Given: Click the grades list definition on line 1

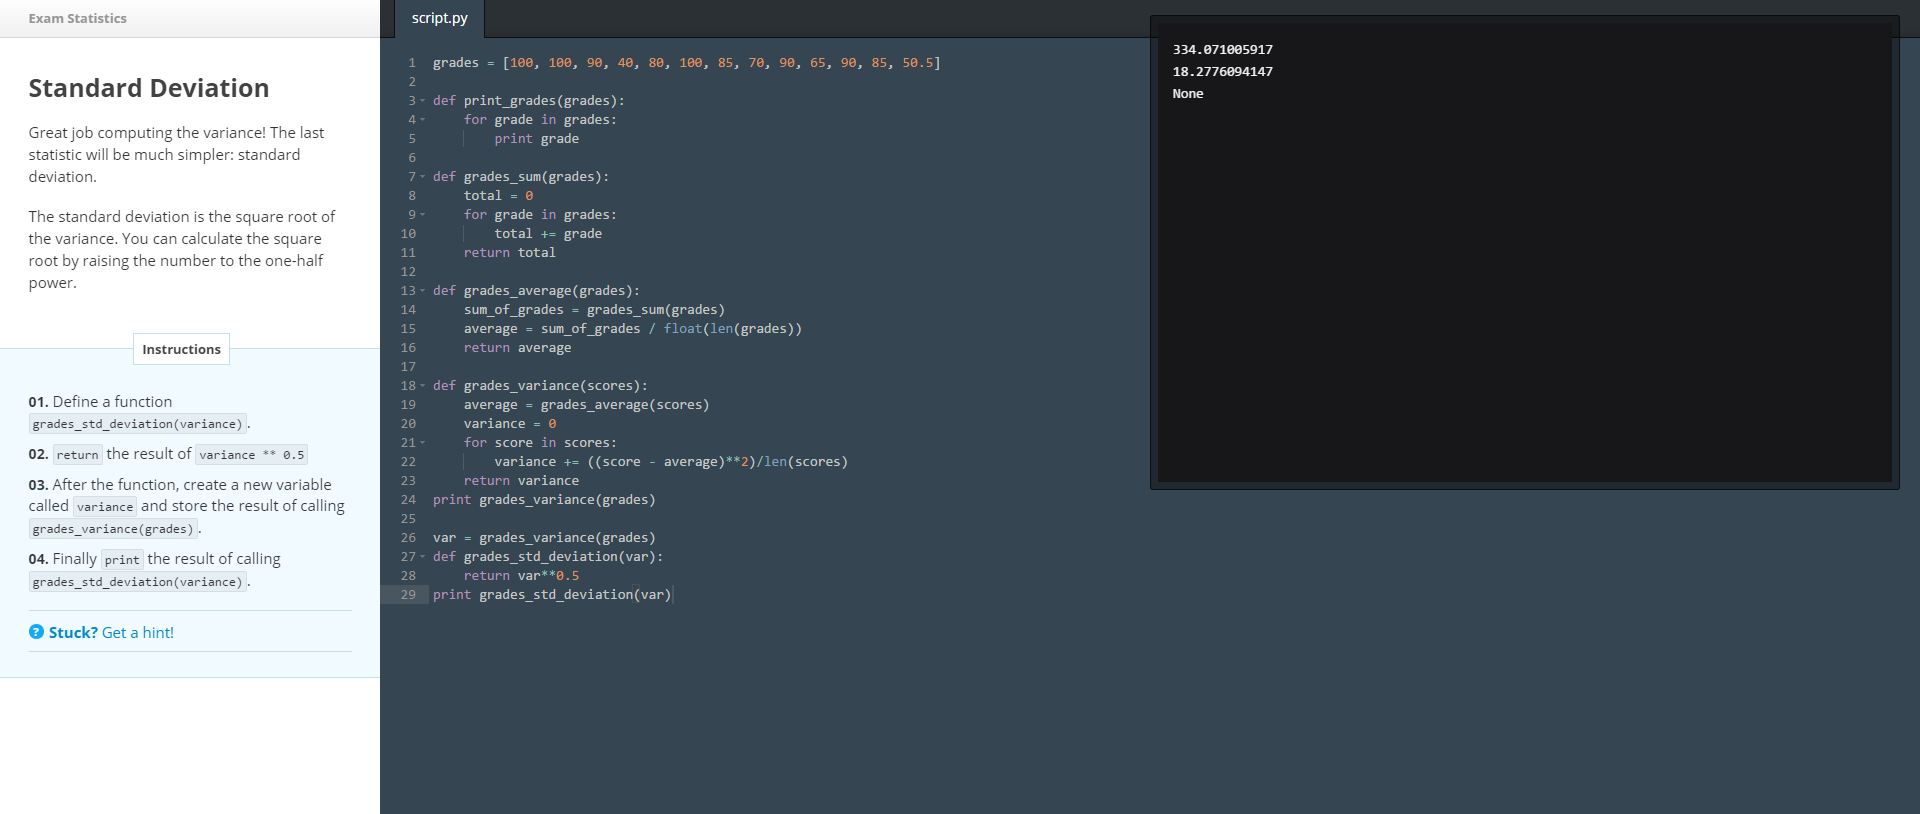Looking at the screenshot, I should click(686, 63).
